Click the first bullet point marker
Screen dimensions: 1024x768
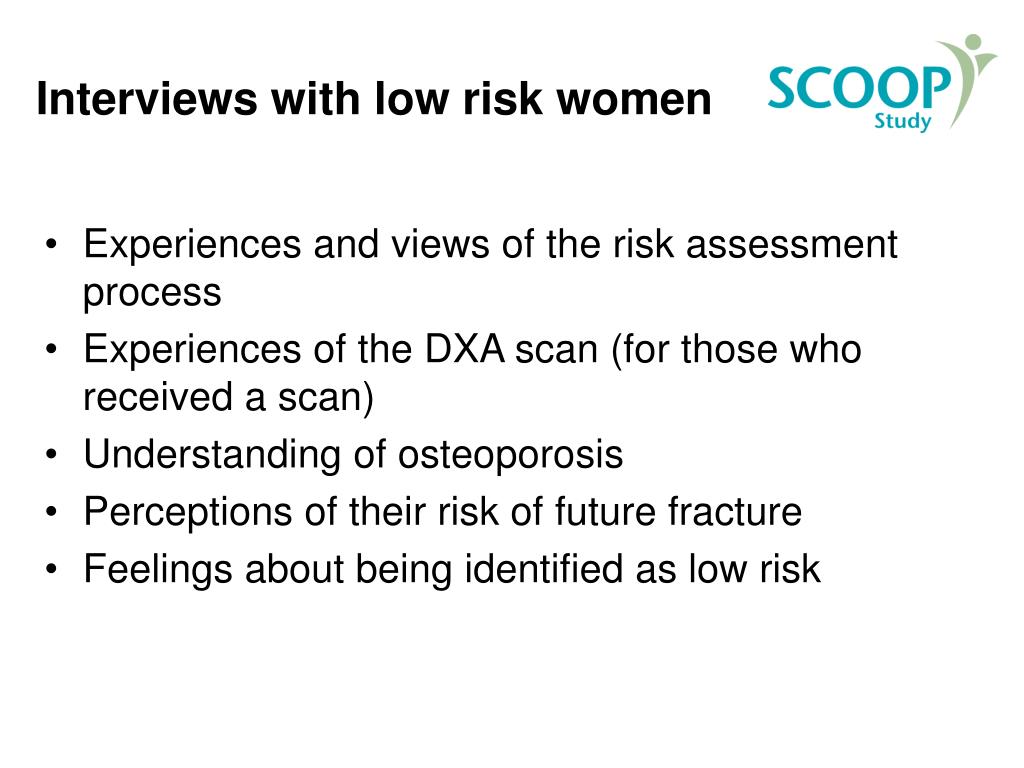52,245
